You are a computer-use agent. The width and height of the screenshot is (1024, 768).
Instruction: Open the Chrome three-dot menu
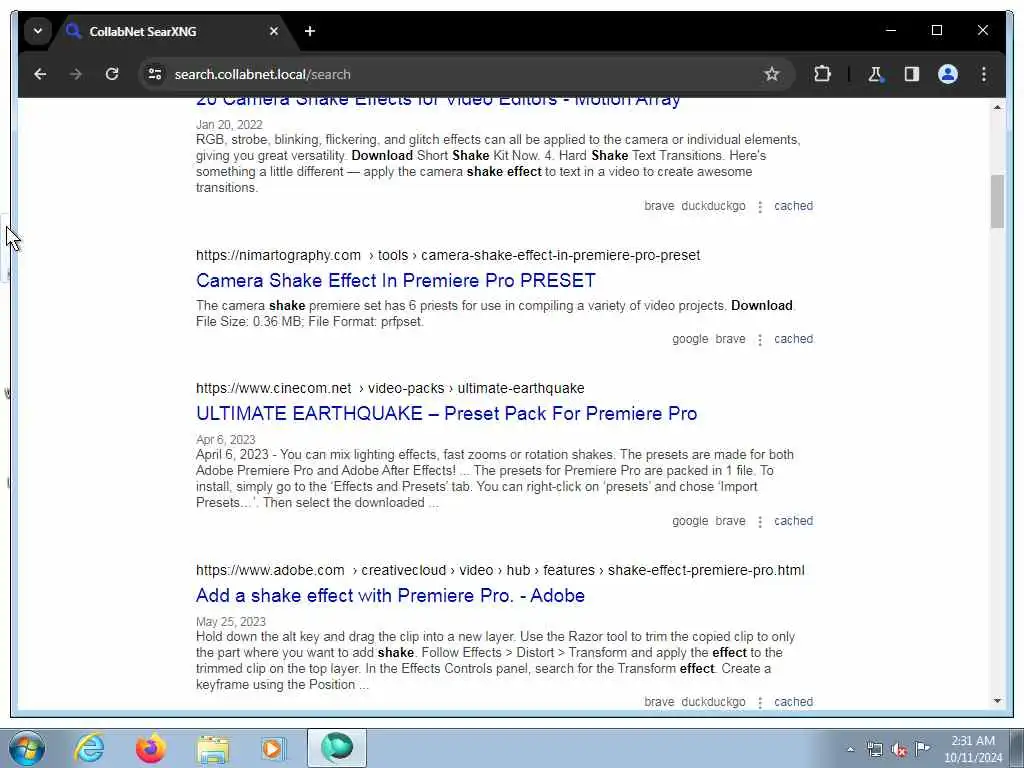pos(984,74)
